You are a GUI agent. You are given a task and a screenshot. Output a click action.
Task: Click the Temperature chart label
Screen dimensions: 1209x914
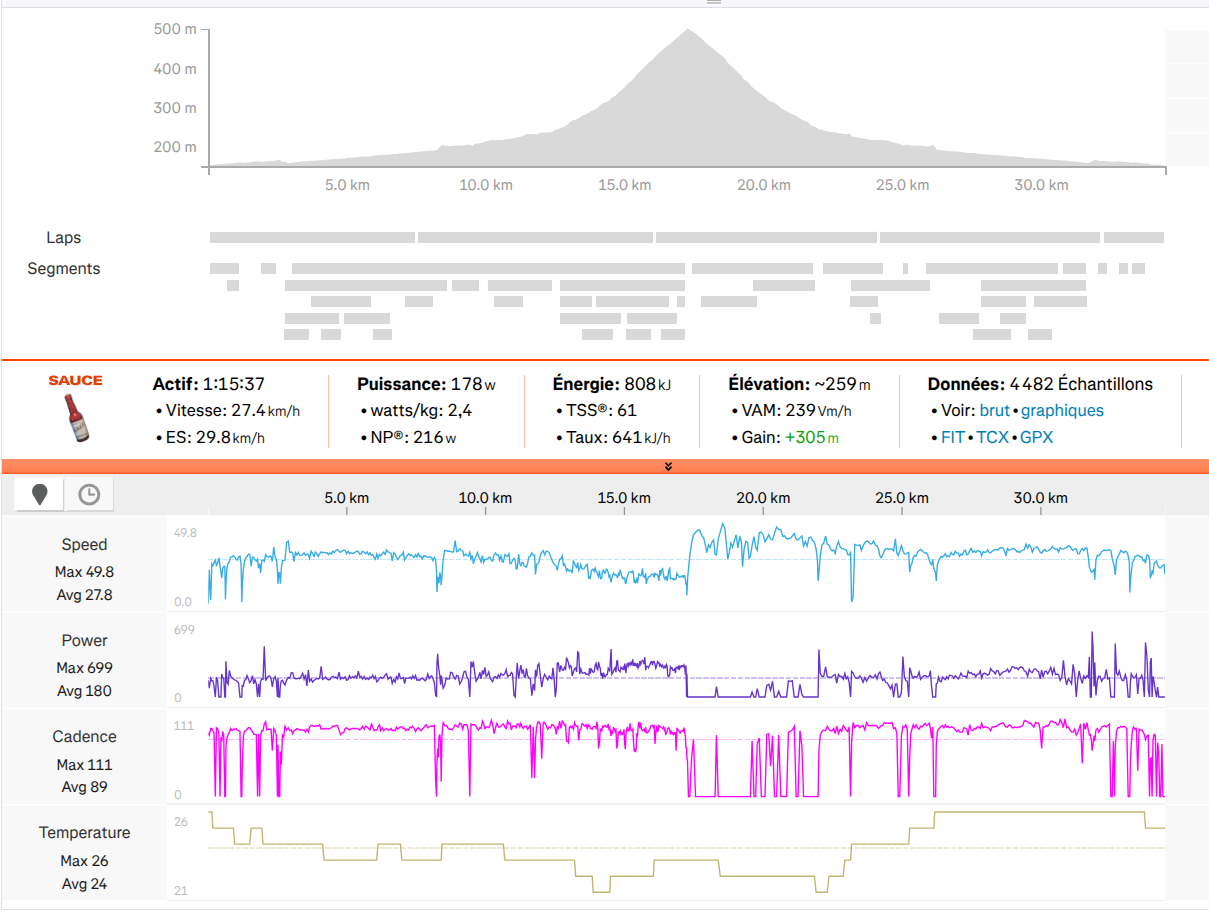(84, 833)
